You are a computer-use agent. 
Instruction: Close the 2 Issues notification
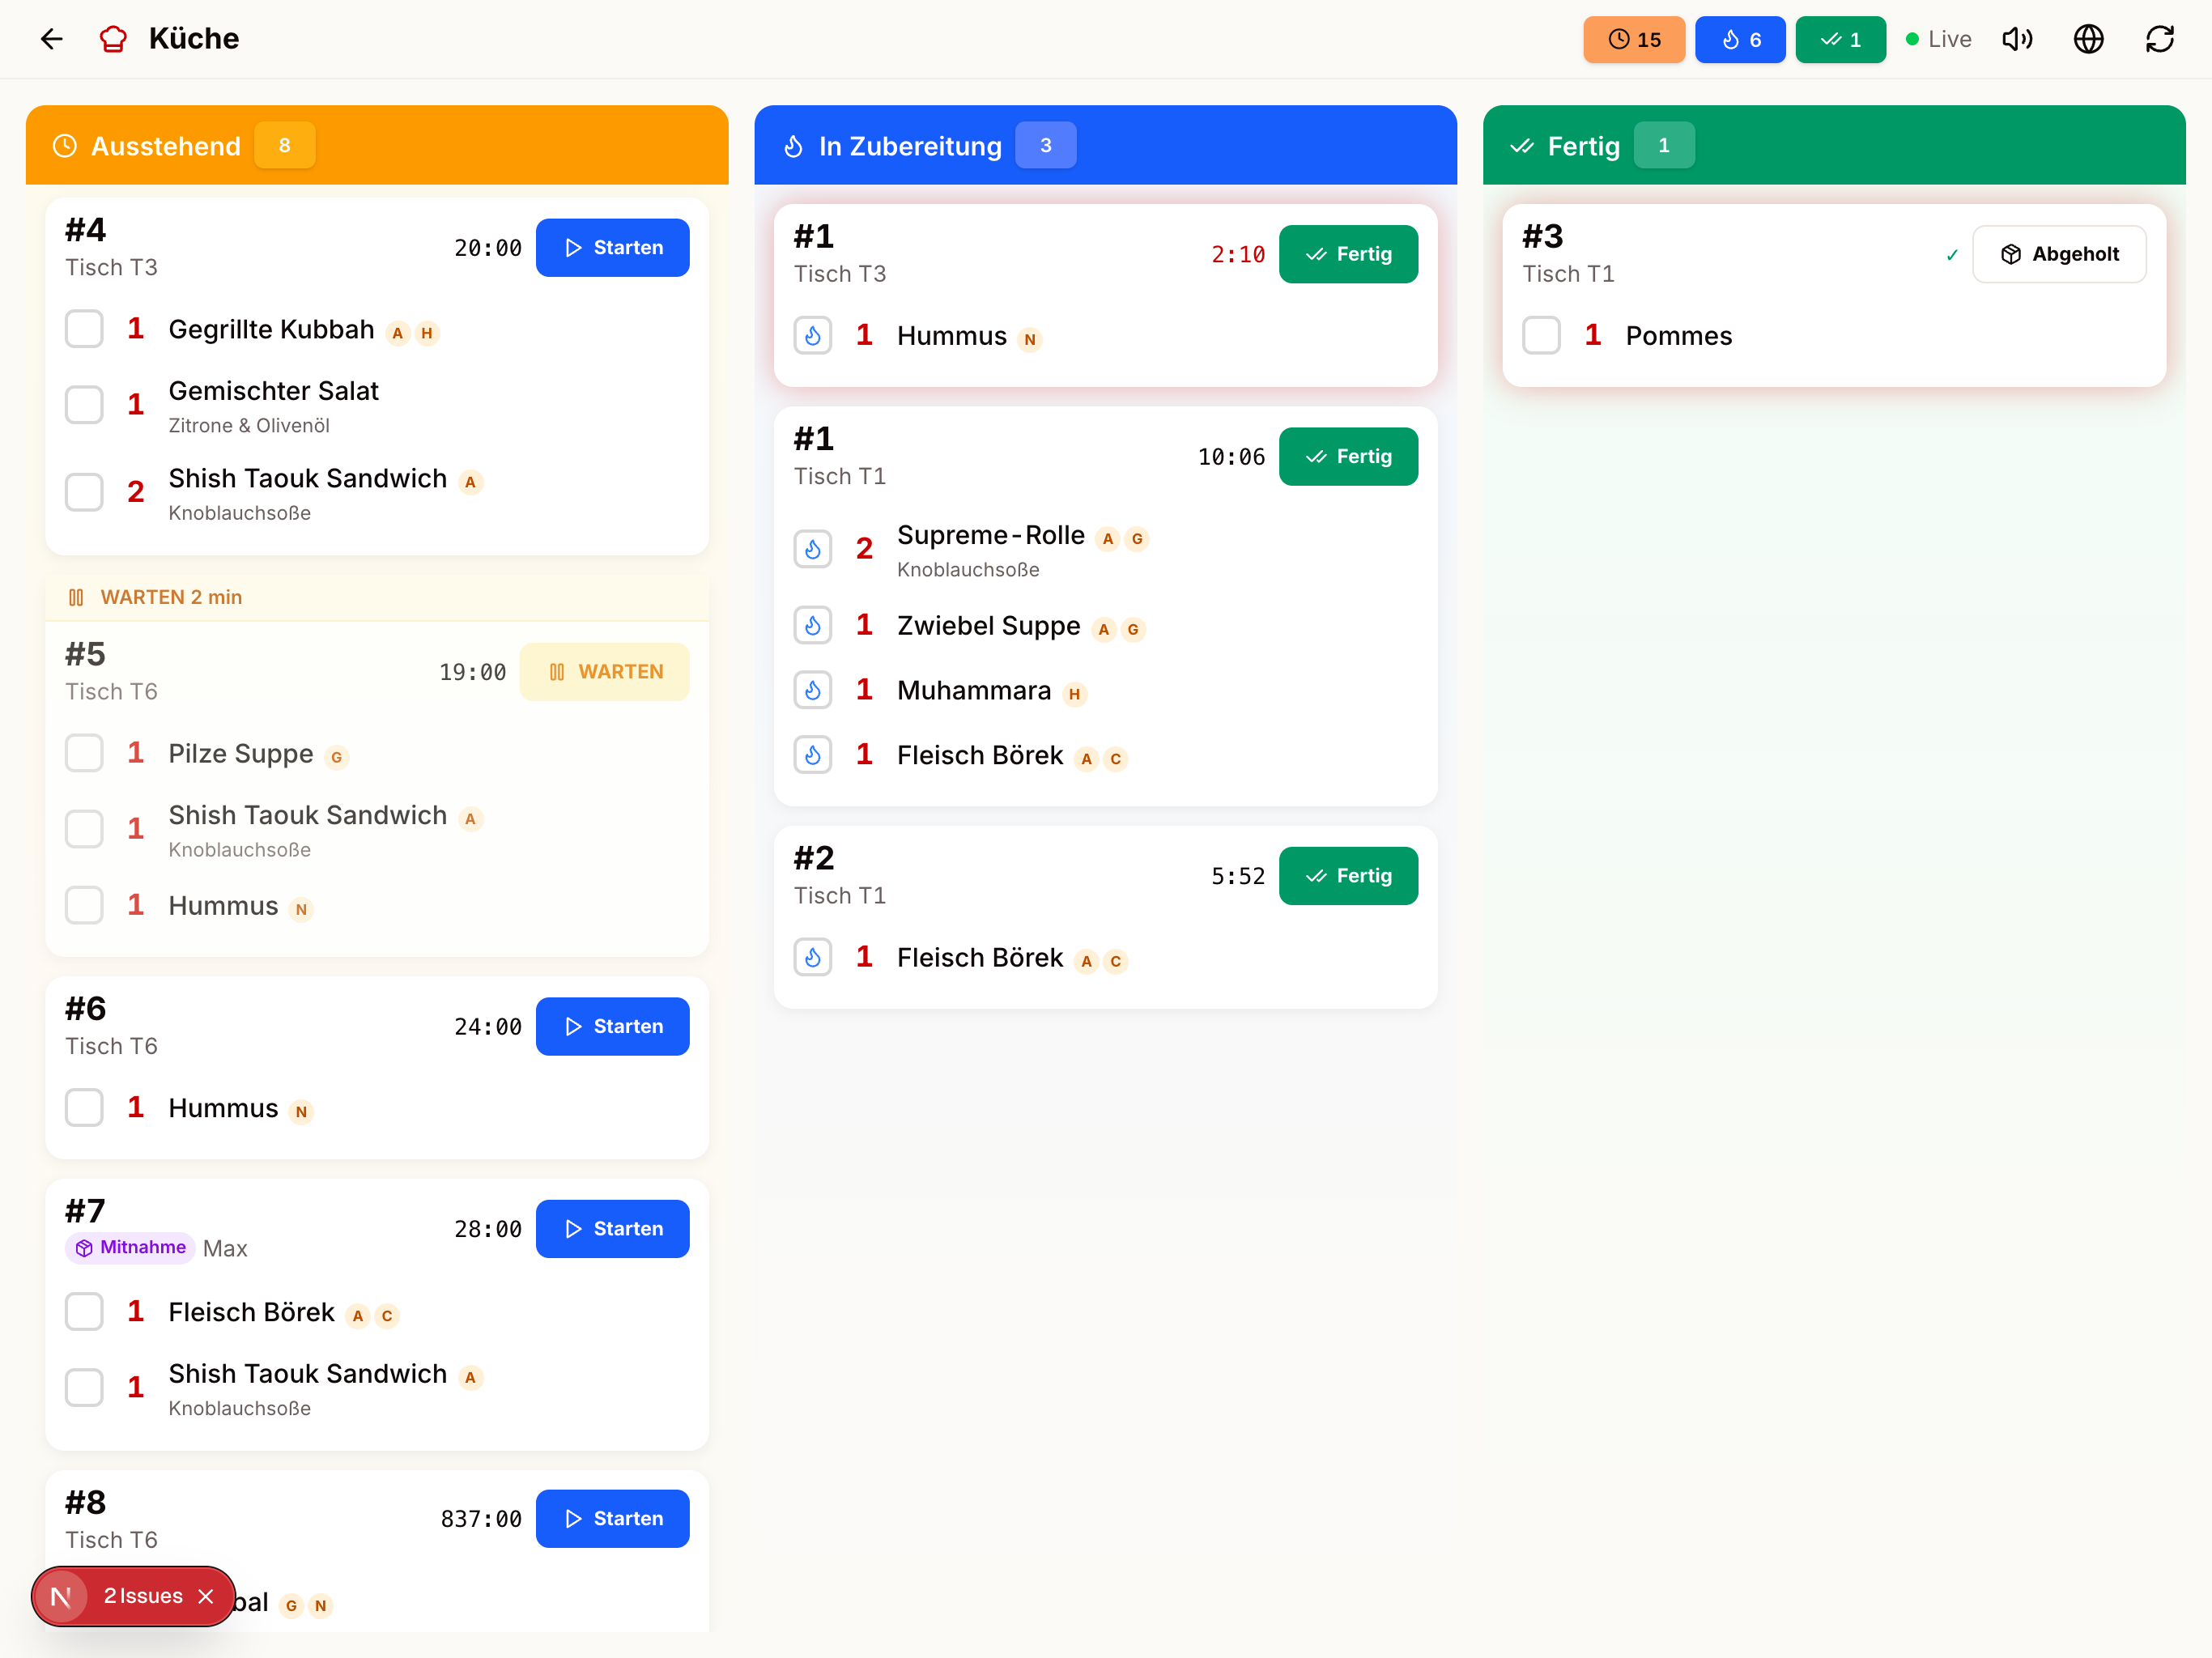click(206, 1596)
